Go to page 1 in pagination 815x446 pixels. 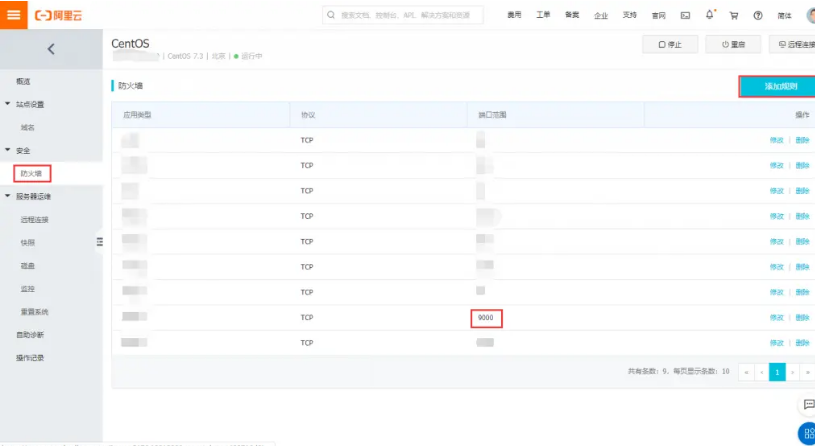coord(776,371)
